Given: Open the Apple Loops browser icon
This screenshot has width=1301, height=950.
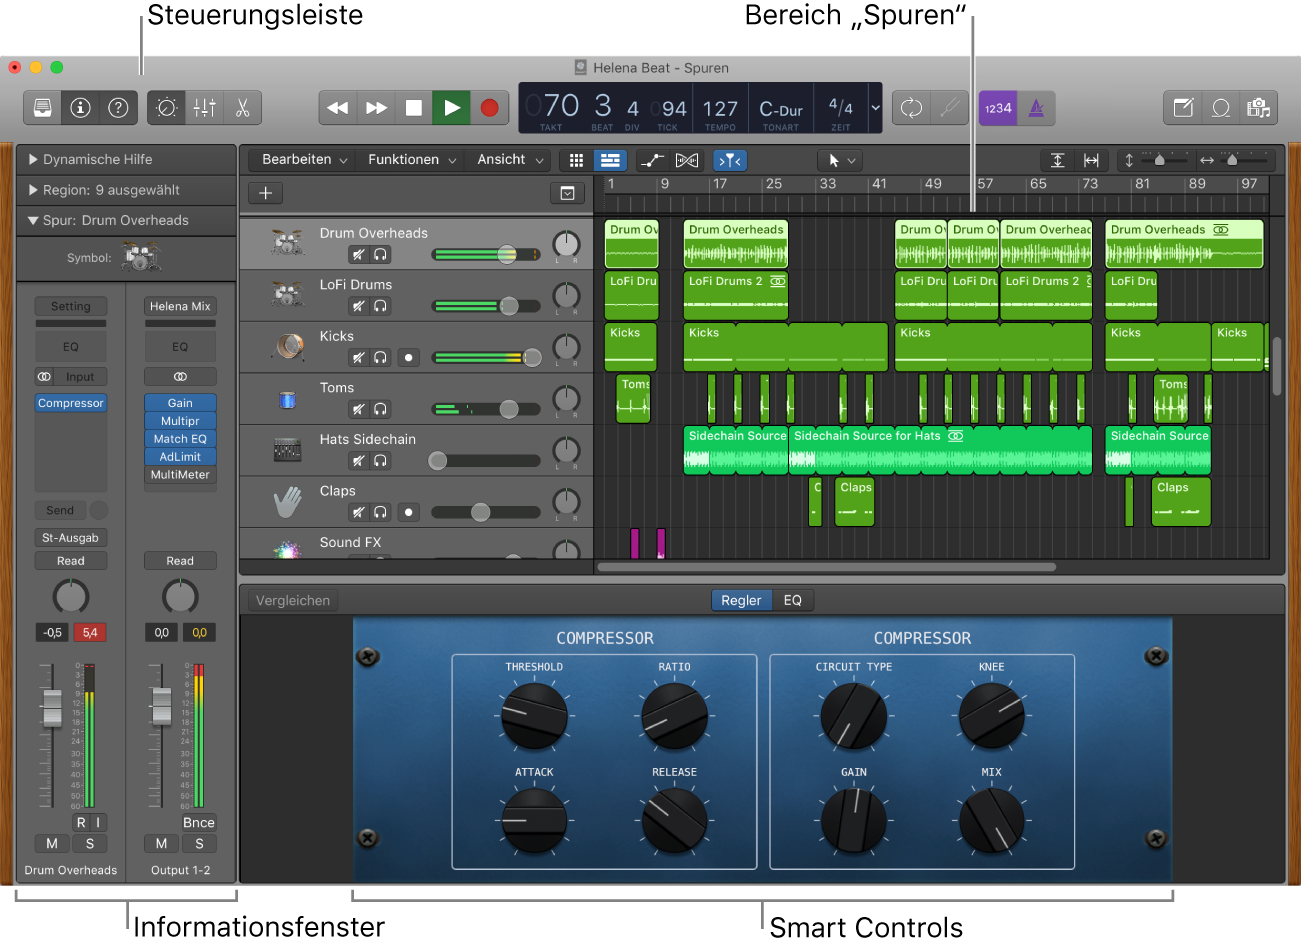Looking at the screenshot, I should click(x=1222, y=107).
